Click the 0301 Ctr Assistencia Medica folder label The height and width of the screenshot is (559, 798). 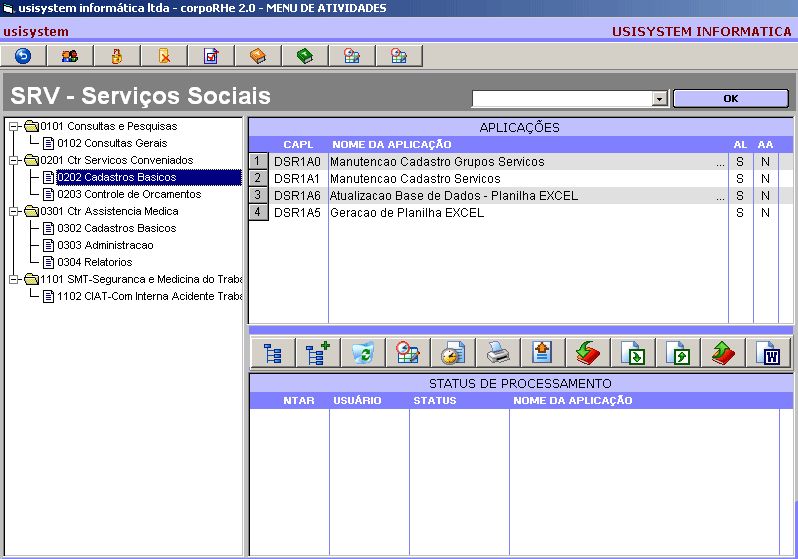(x=109, y=211)
